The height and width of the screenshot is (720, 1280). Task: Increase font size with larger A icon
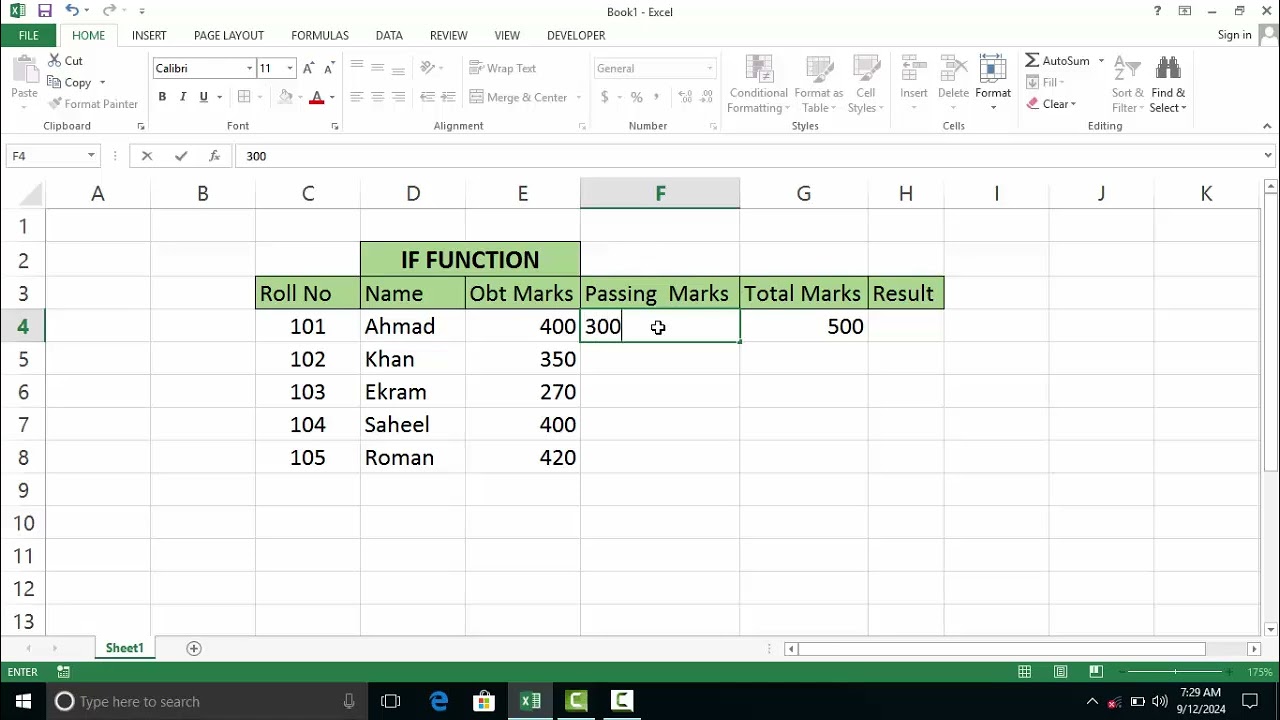[309, 68]
